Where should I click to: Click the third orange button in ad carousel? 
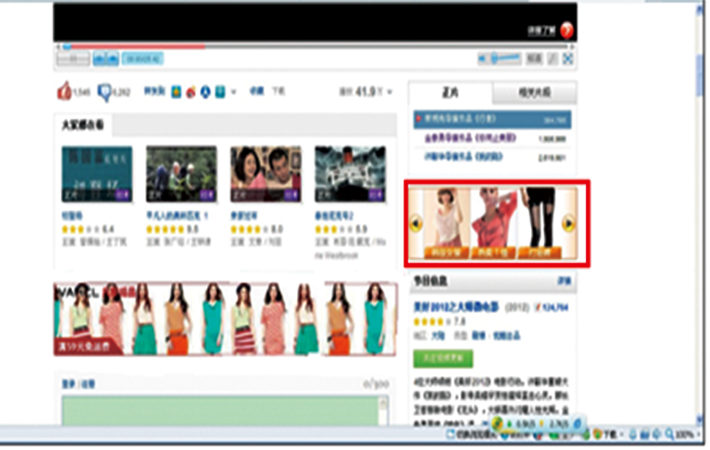(x=539, y=253)
